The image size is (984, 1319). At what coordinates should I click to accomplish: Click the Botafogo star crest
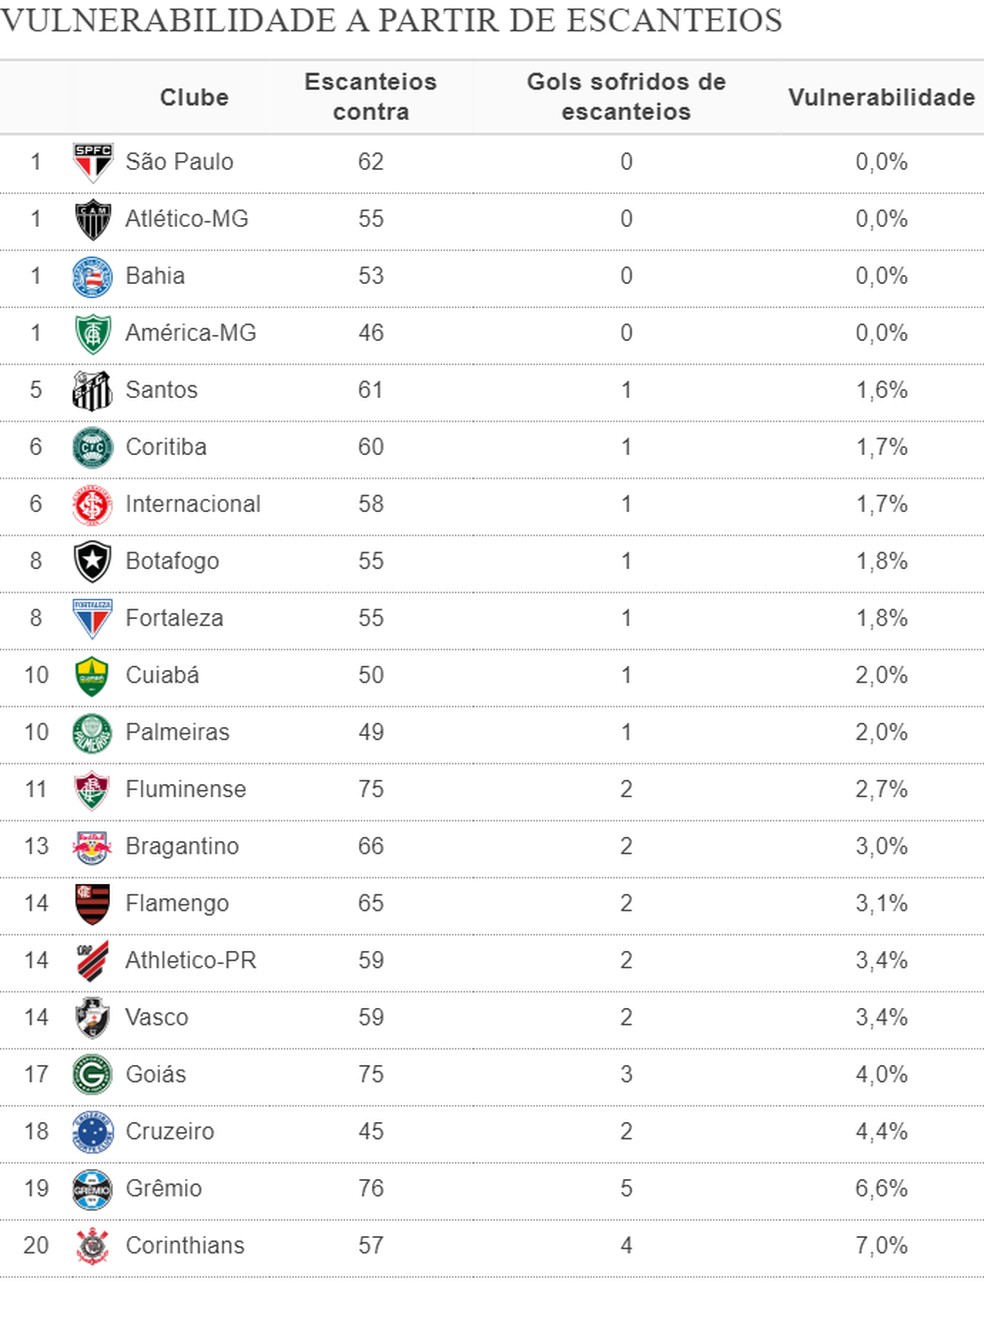[93, 561]
